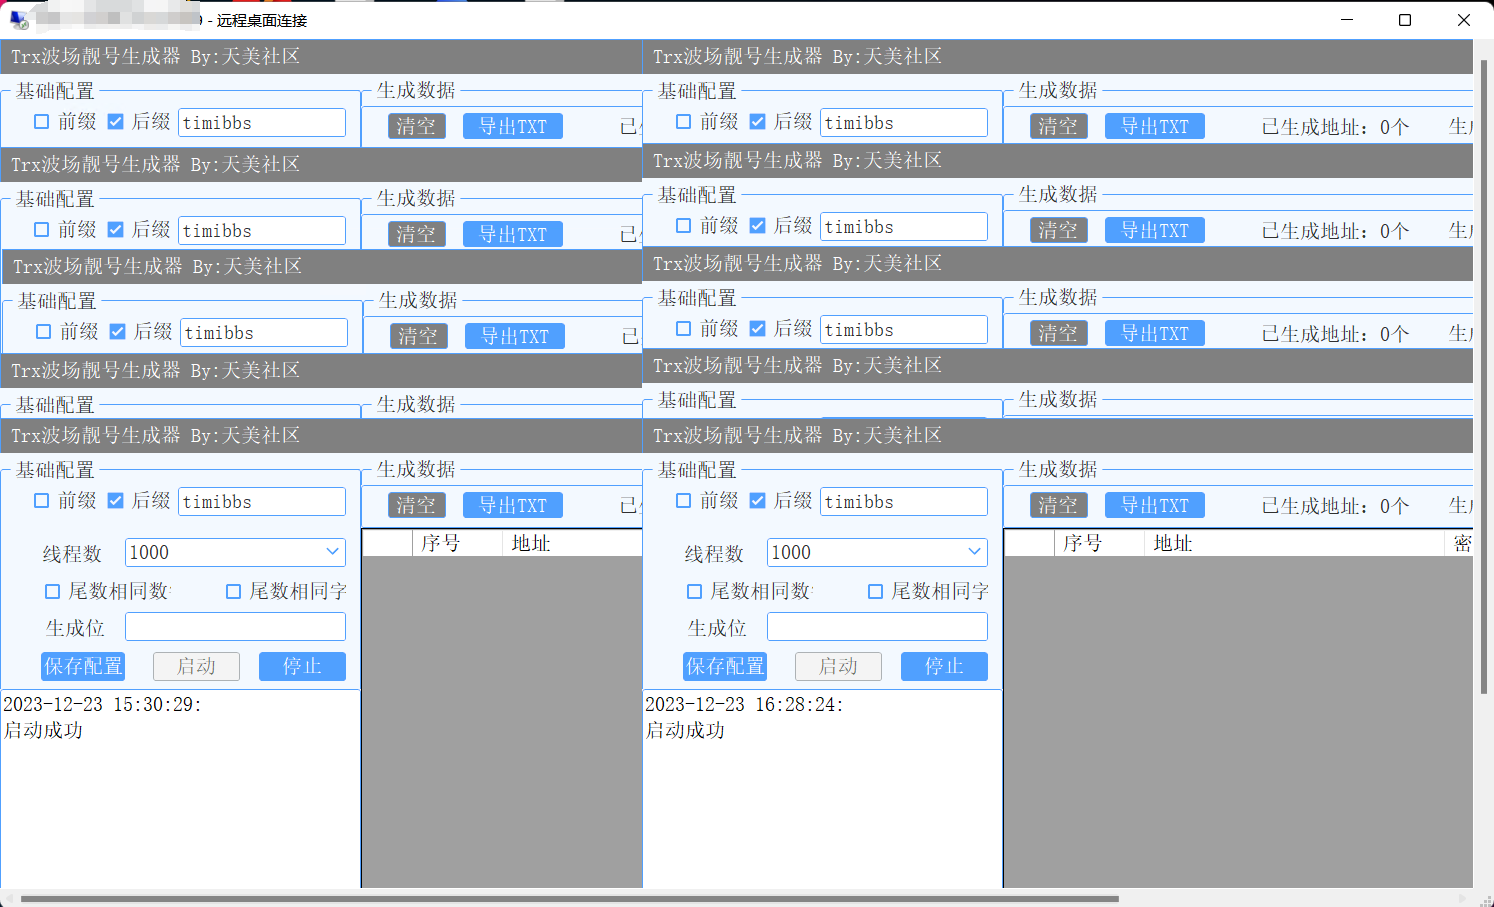Viewport: 1494px width, 907px height.
Task: Enable 尾数相同字 in the 16:28:24 log panel
Action: point(875,592)
